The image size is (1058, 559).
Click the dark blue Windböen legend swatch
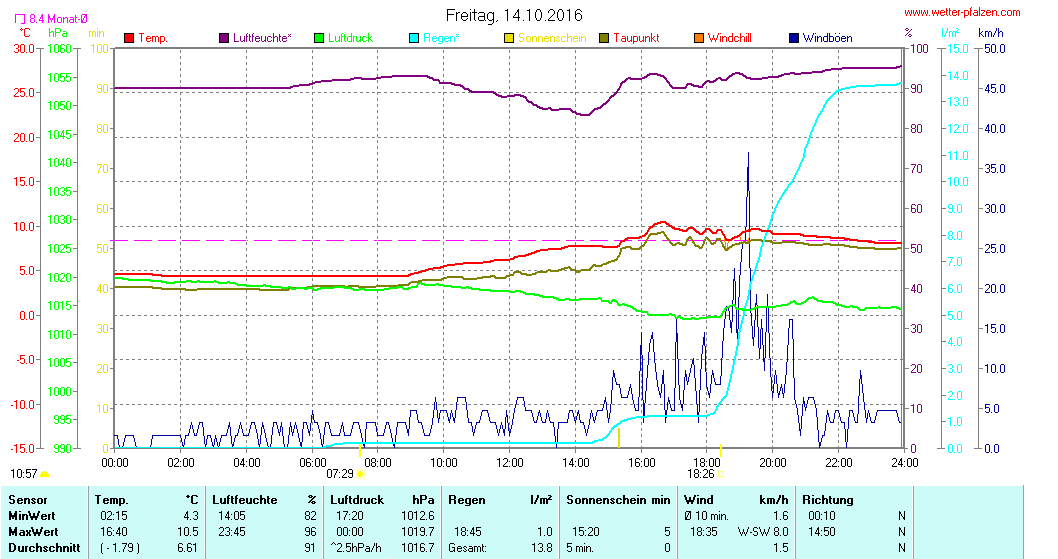pos(794,38)
